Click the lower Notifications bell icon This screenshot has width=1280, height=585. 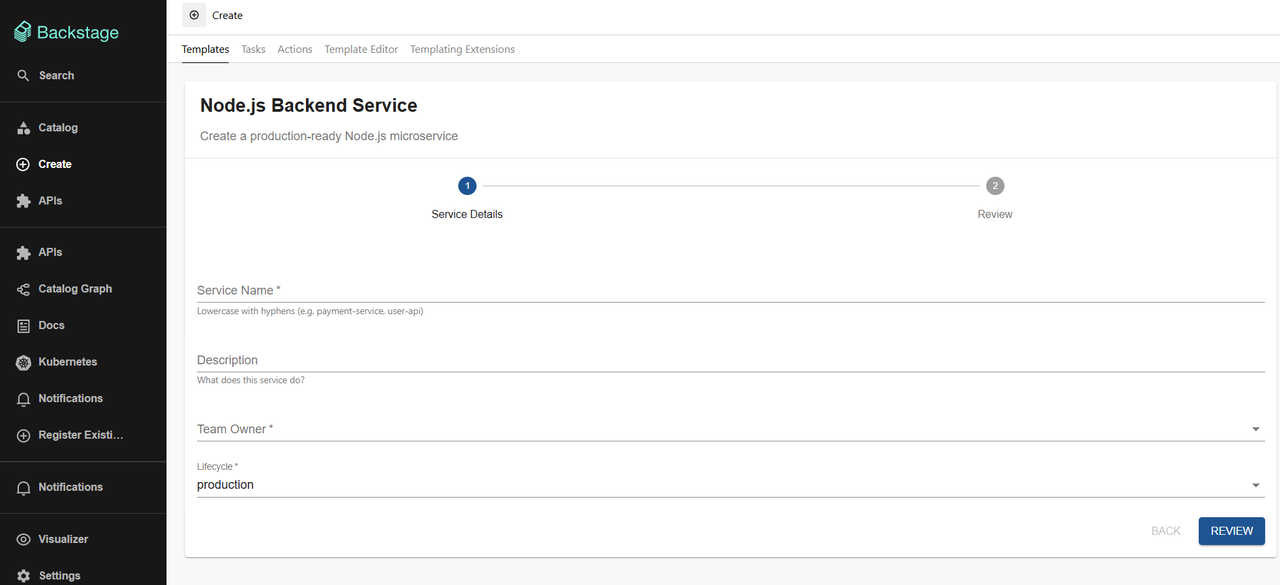click(23, 487)
